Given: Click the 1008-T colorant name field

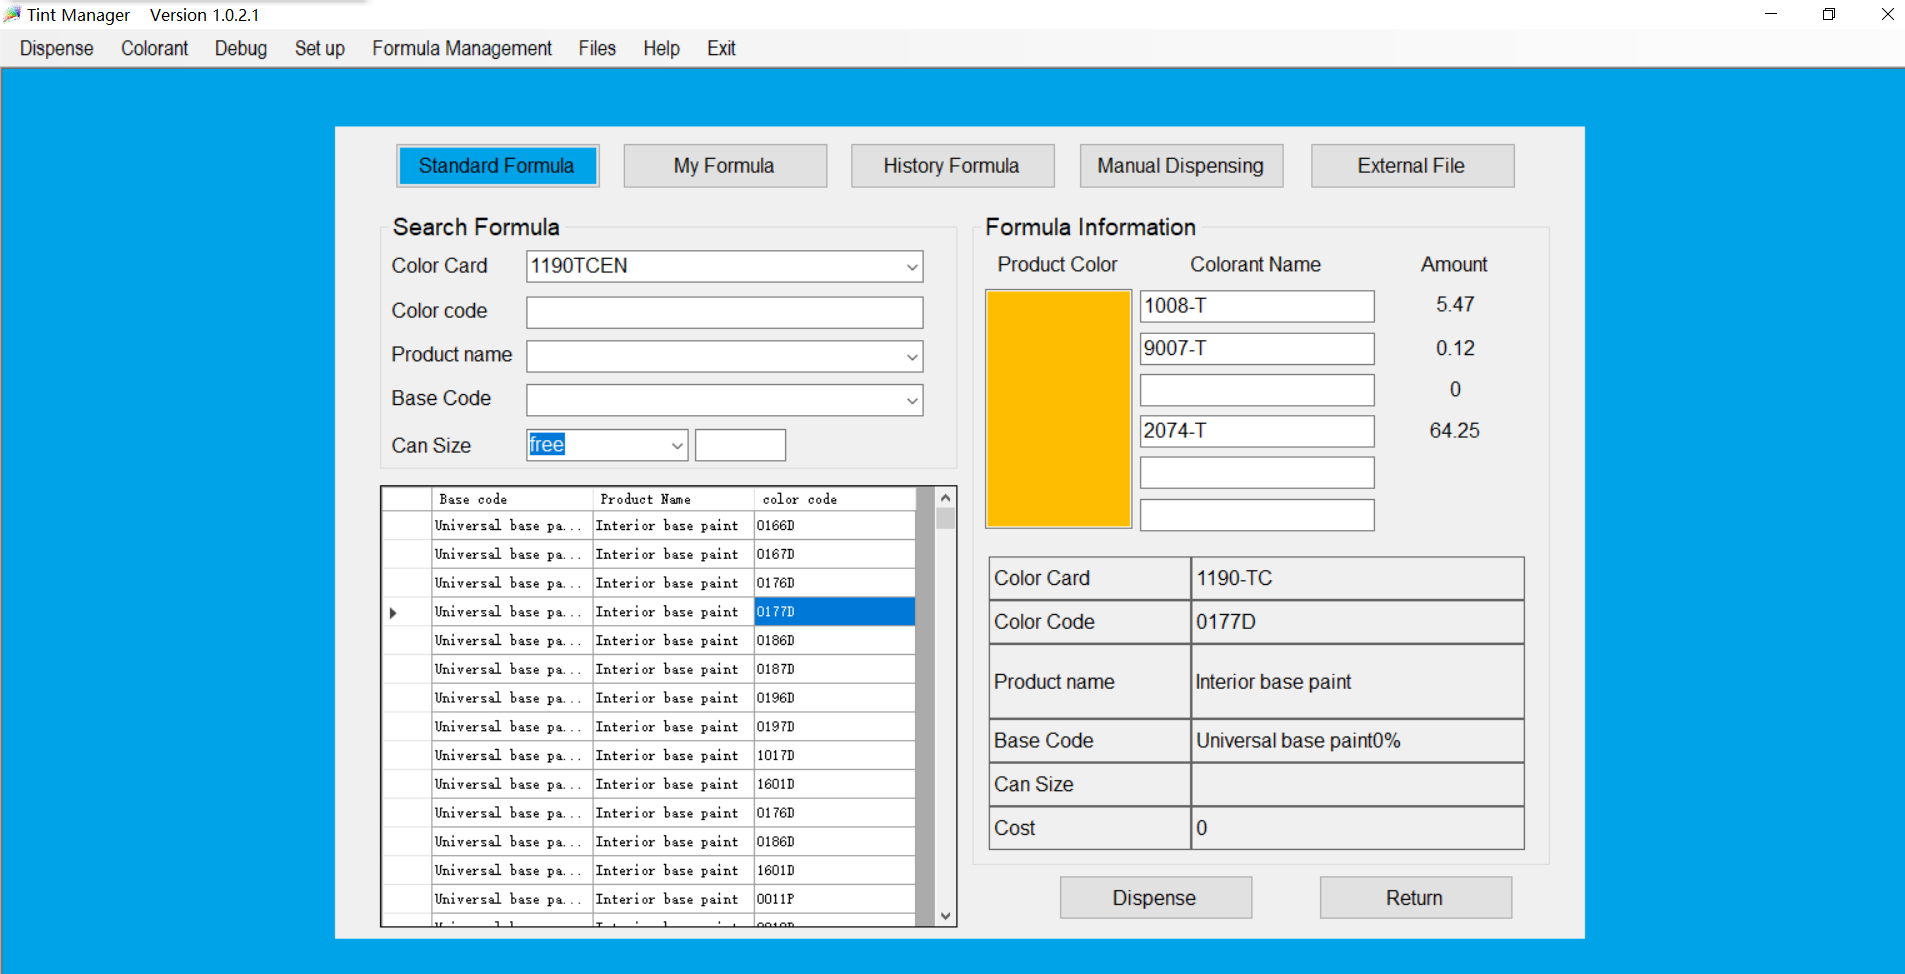Looking at the screenshot, I should click(x=1256, y=306).
